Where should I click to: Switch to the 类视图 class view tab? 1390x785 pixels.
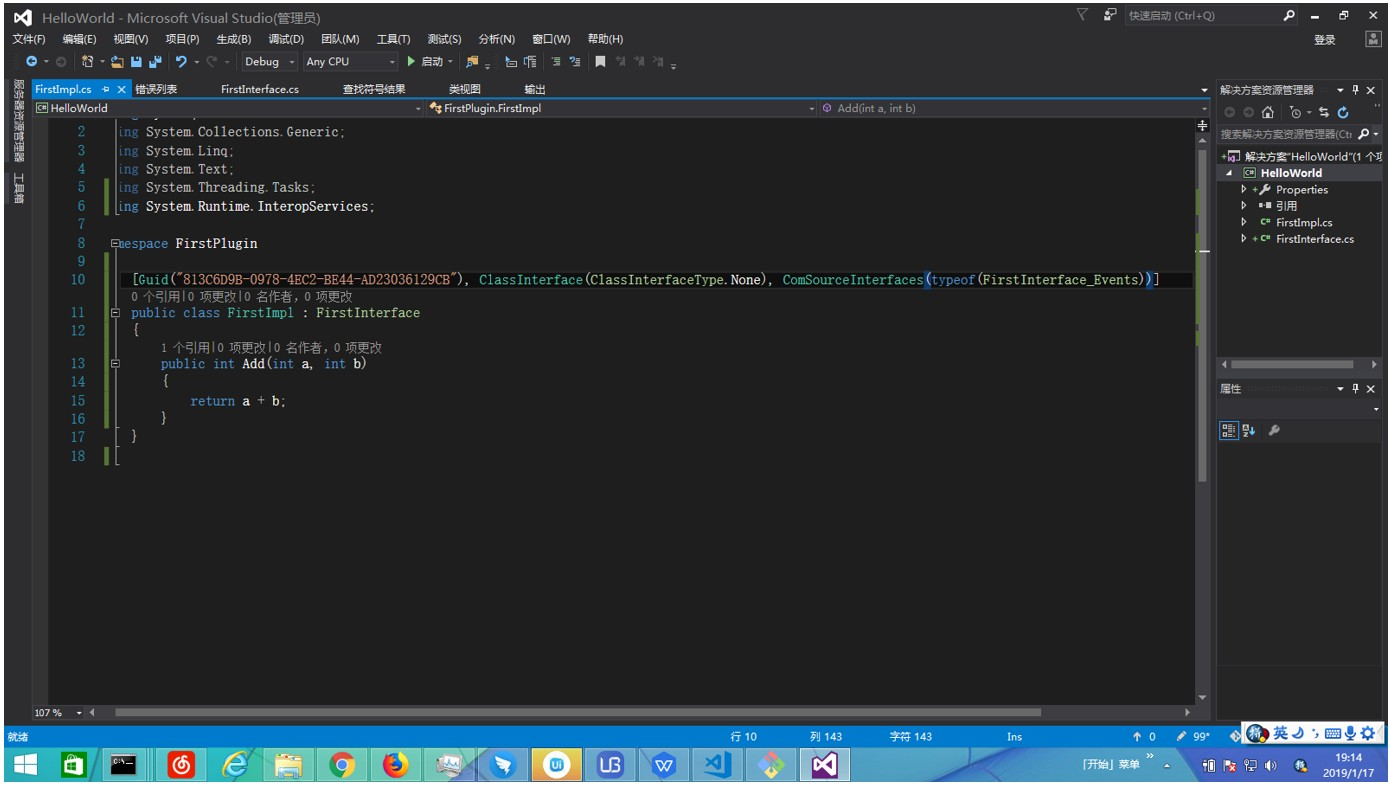(465, 90)
